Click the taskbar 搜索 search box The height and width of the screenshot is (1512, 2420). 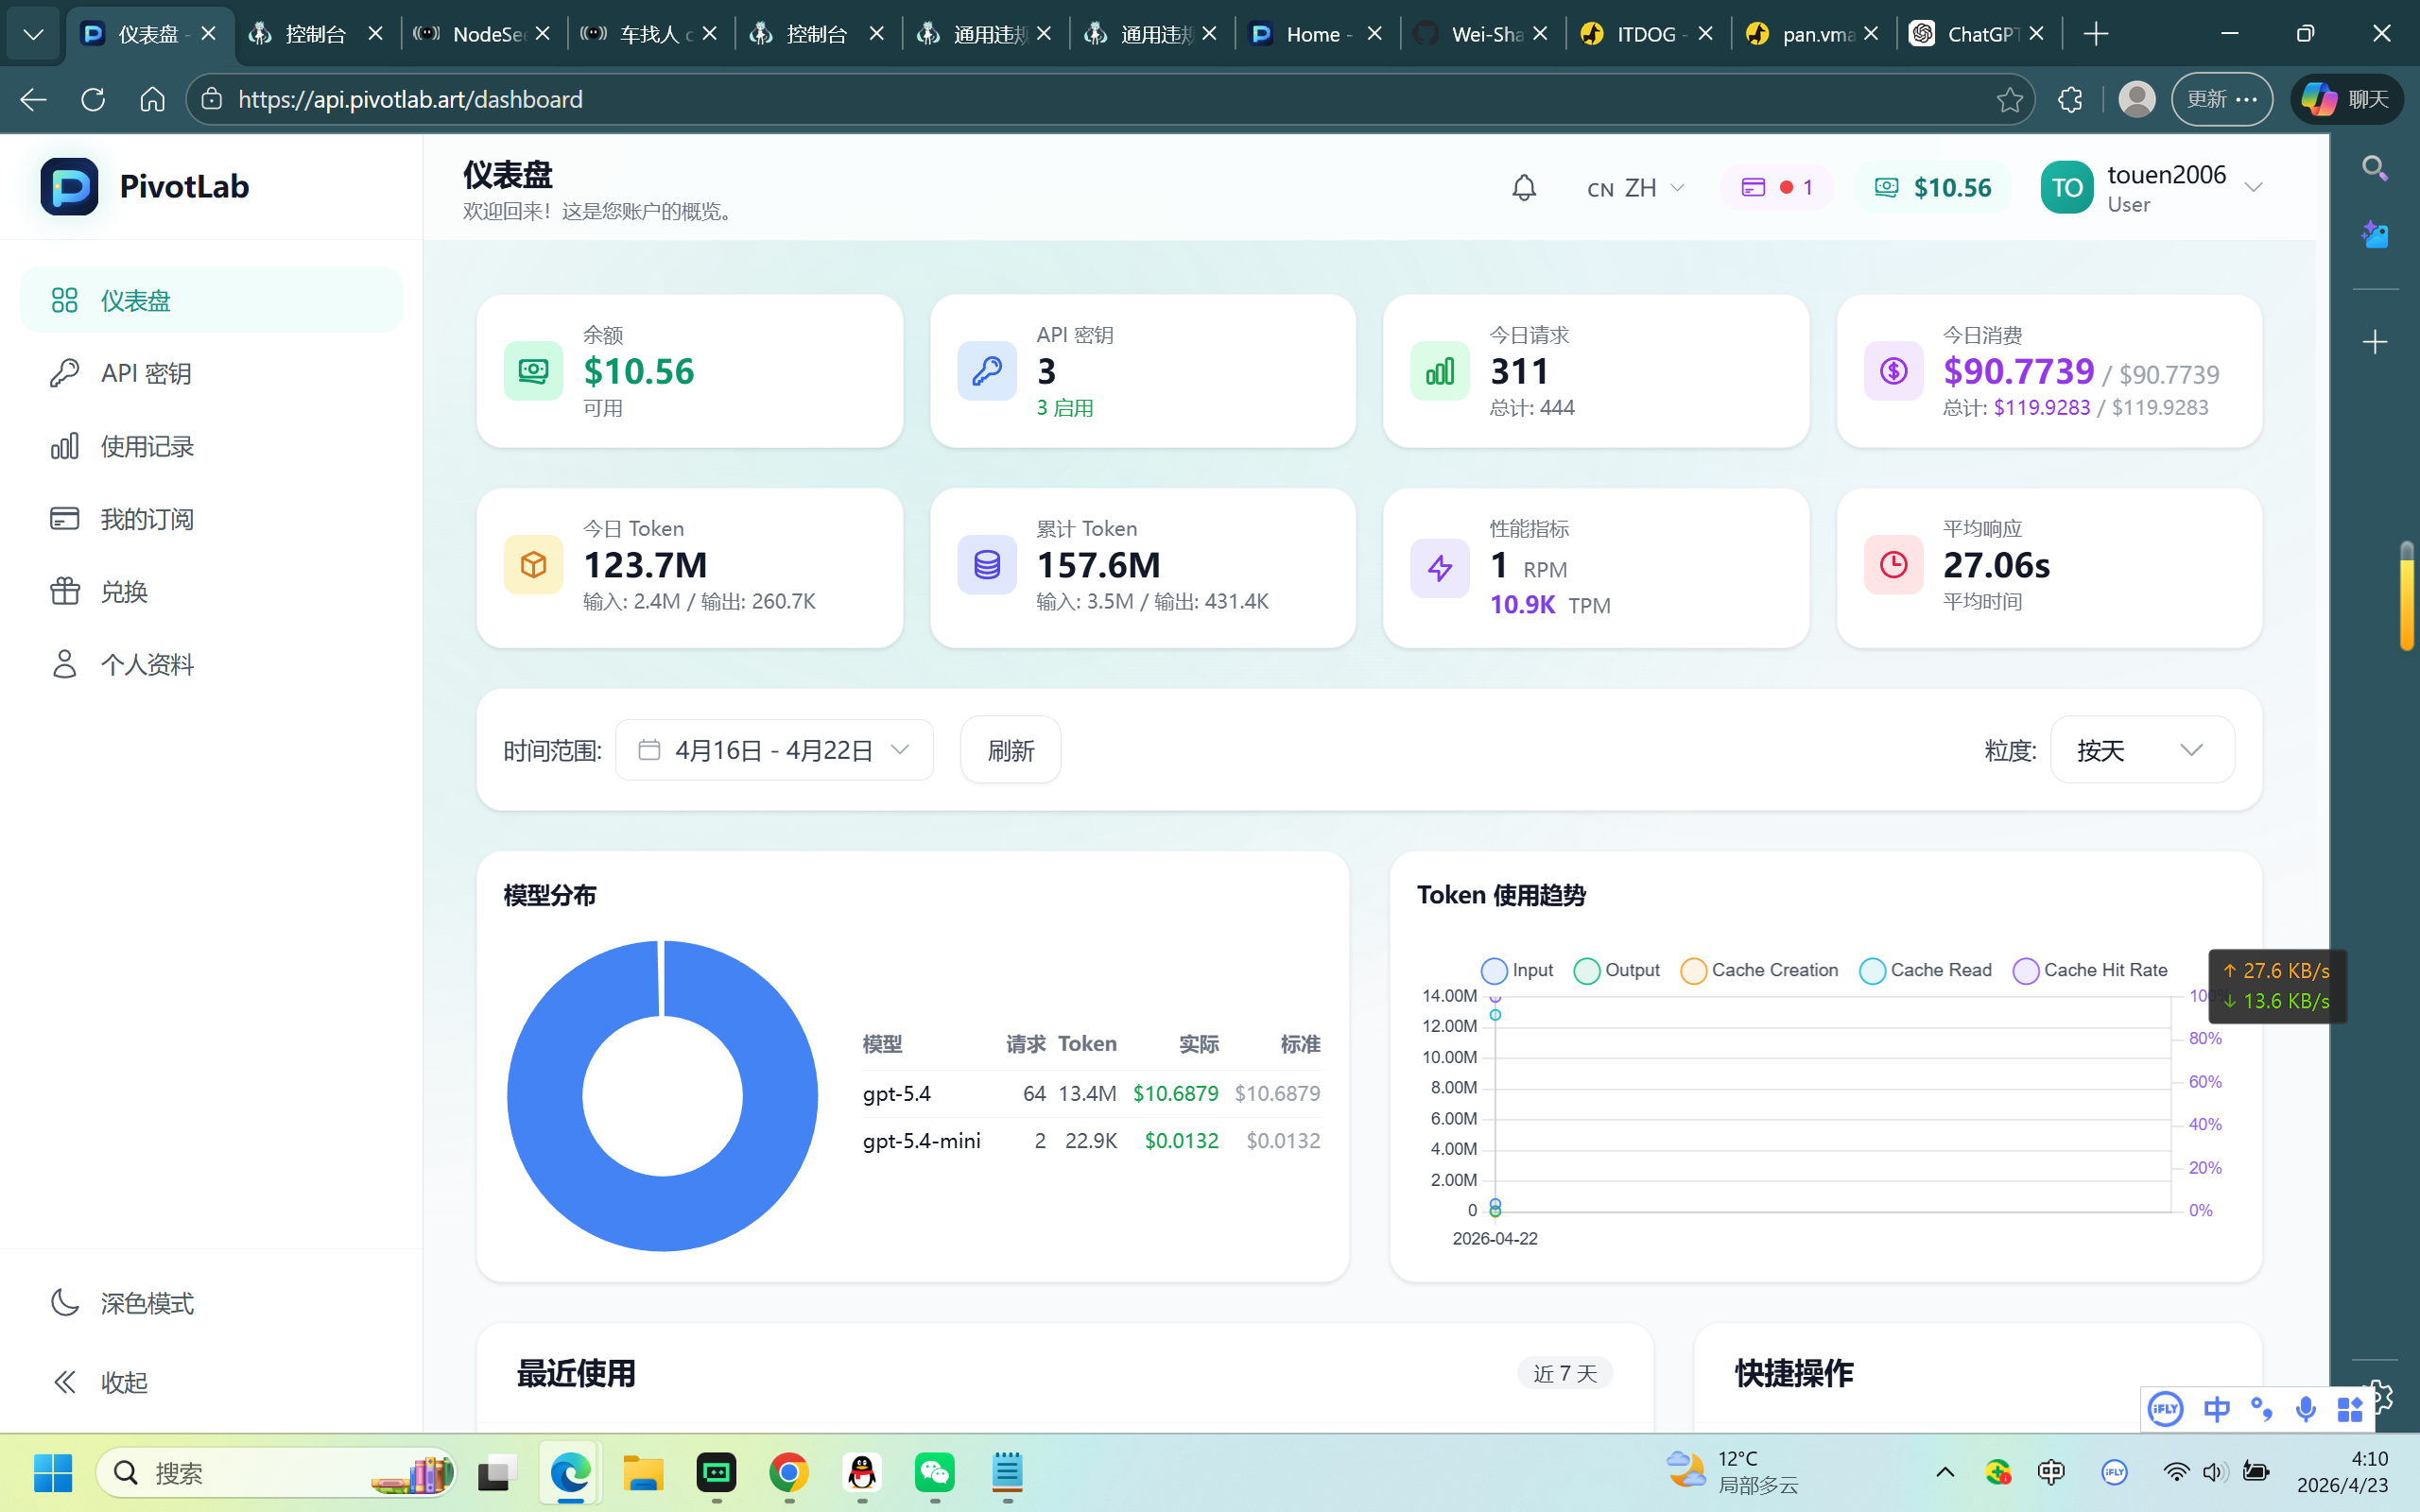(x=277, y=1472)
